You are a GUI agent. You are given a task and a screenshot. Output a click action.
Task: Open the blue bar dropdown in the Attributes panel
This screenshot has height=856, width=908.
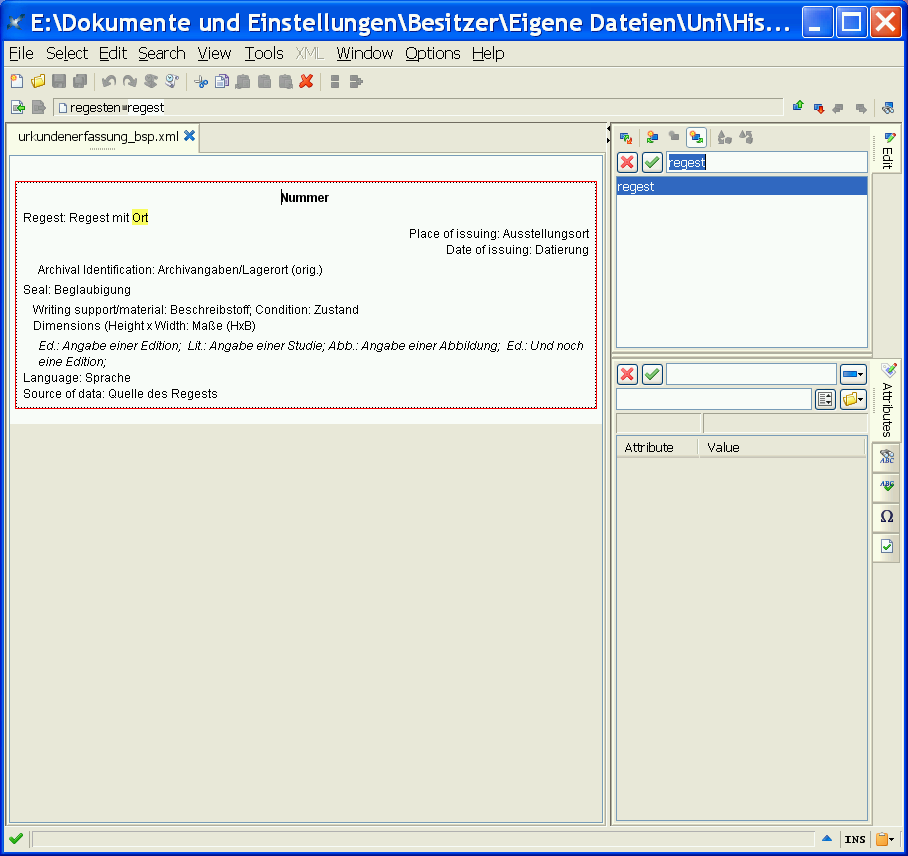click(853, 375)
